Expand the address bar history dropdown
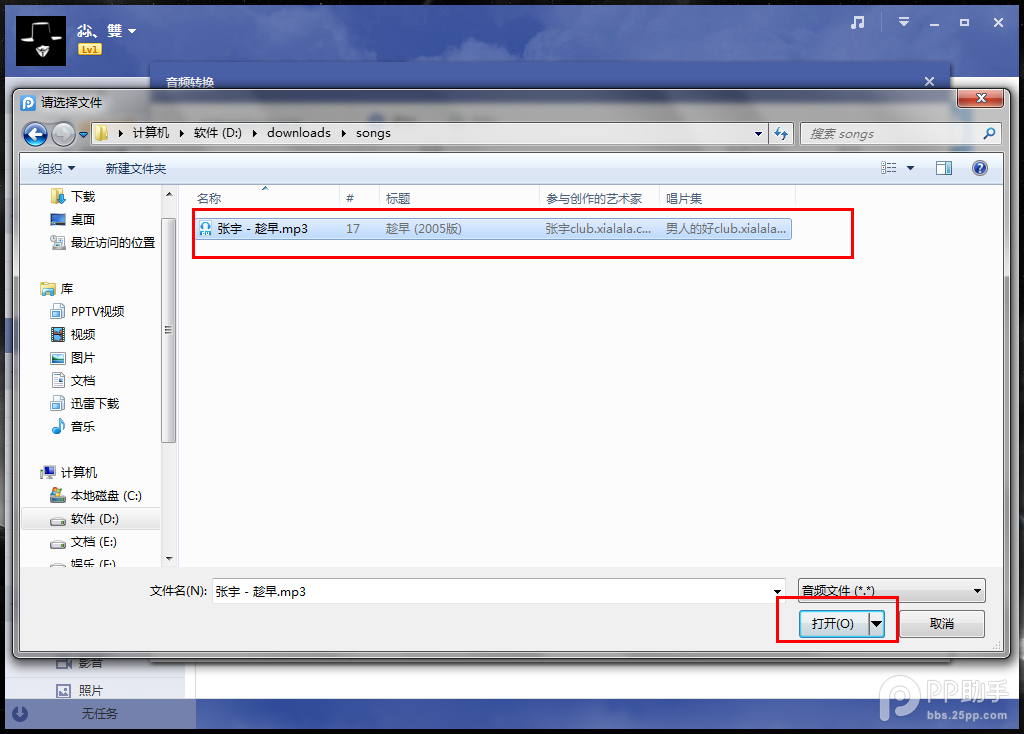Image resolution: width=1024 pixels, height=734 pixels. 758,134
